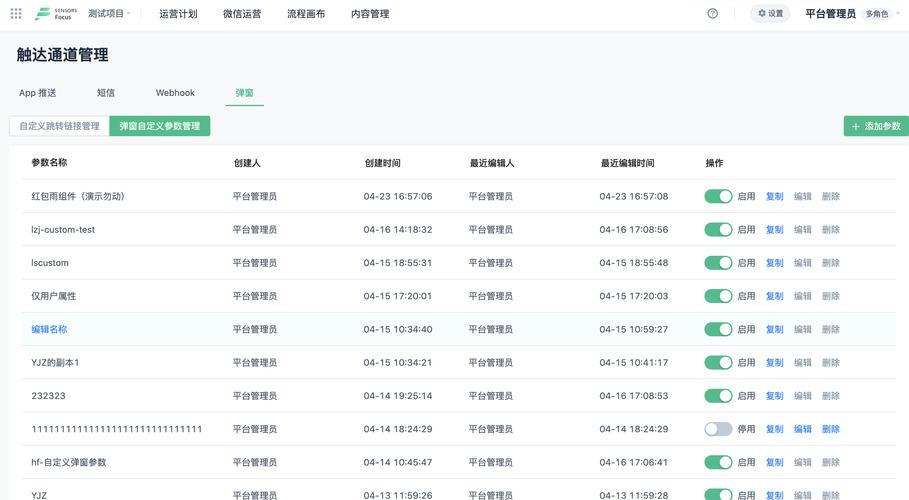The image size is (909, 500).
Task: Click the 232323 parameter name
Action: coord(48,396)
